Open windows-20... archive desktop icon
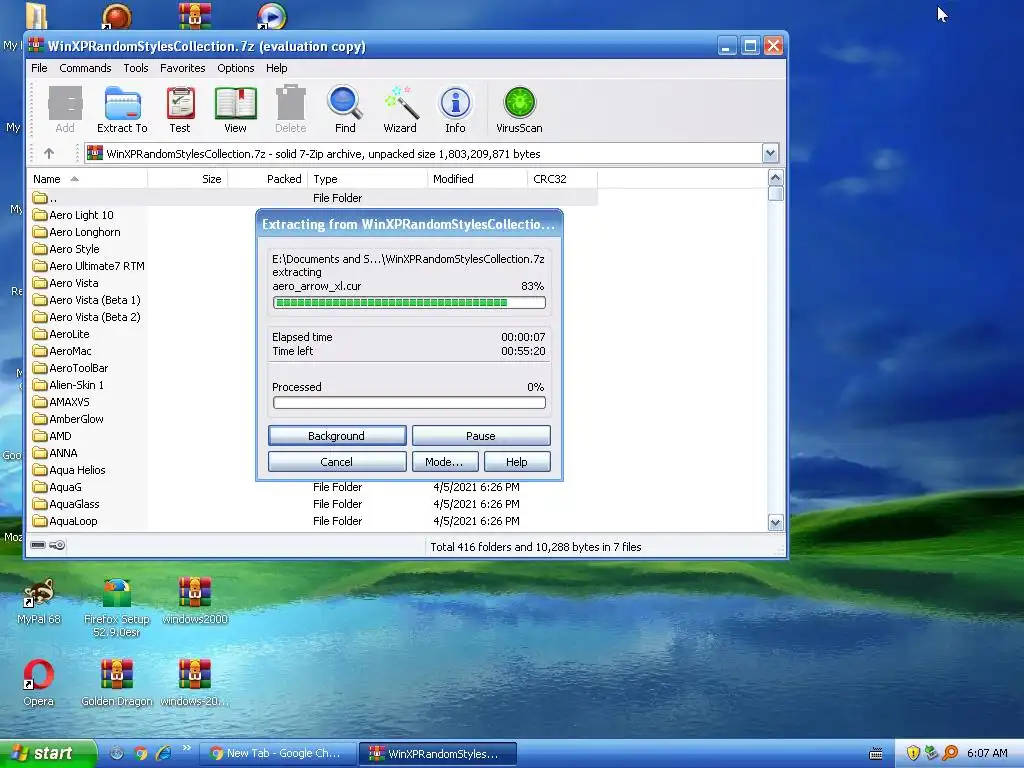This screenshot has height=768, width=1024. [195, 682]
